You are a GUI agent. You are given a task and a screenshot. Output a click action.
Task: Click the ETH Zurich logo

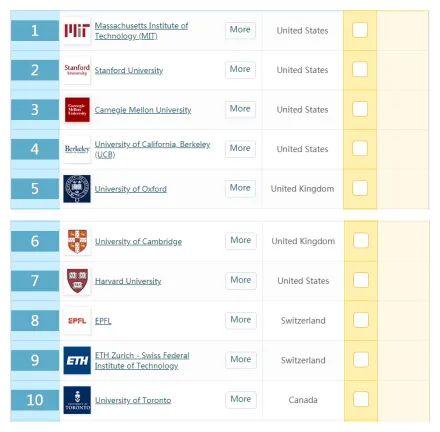click(77, 360)
